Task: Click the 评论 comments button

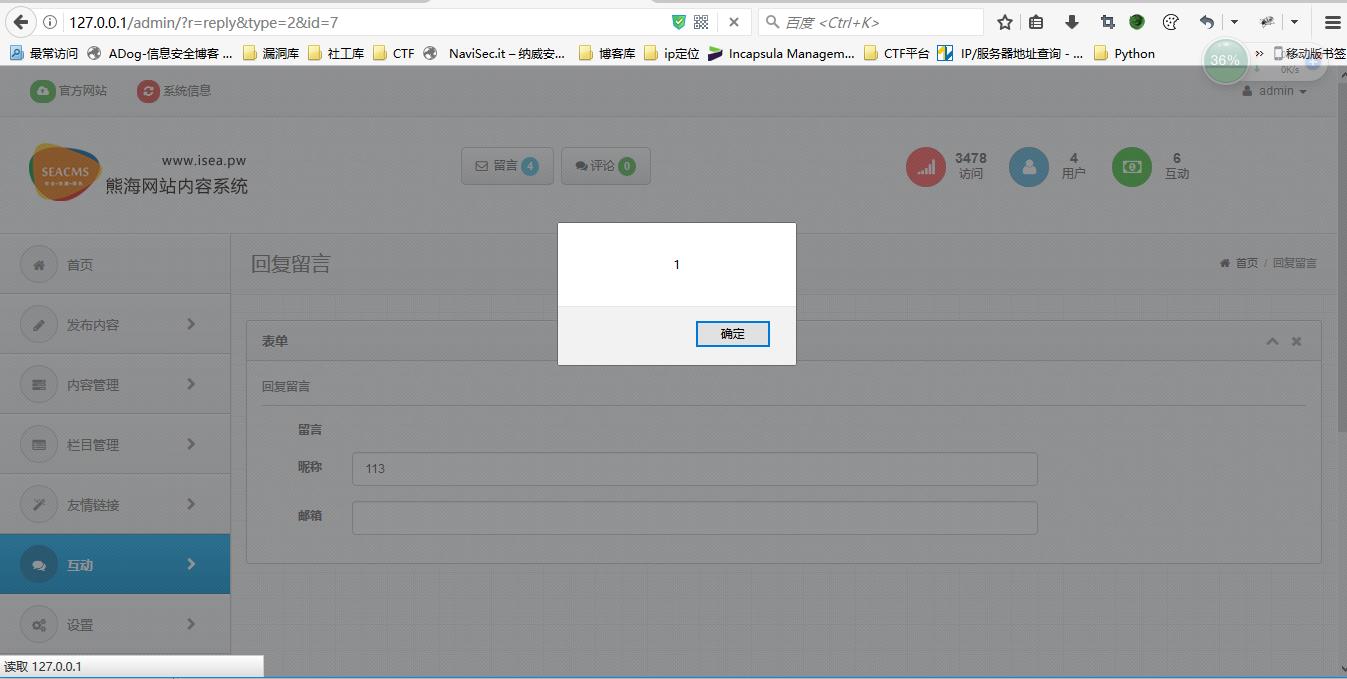Action: 606,166
